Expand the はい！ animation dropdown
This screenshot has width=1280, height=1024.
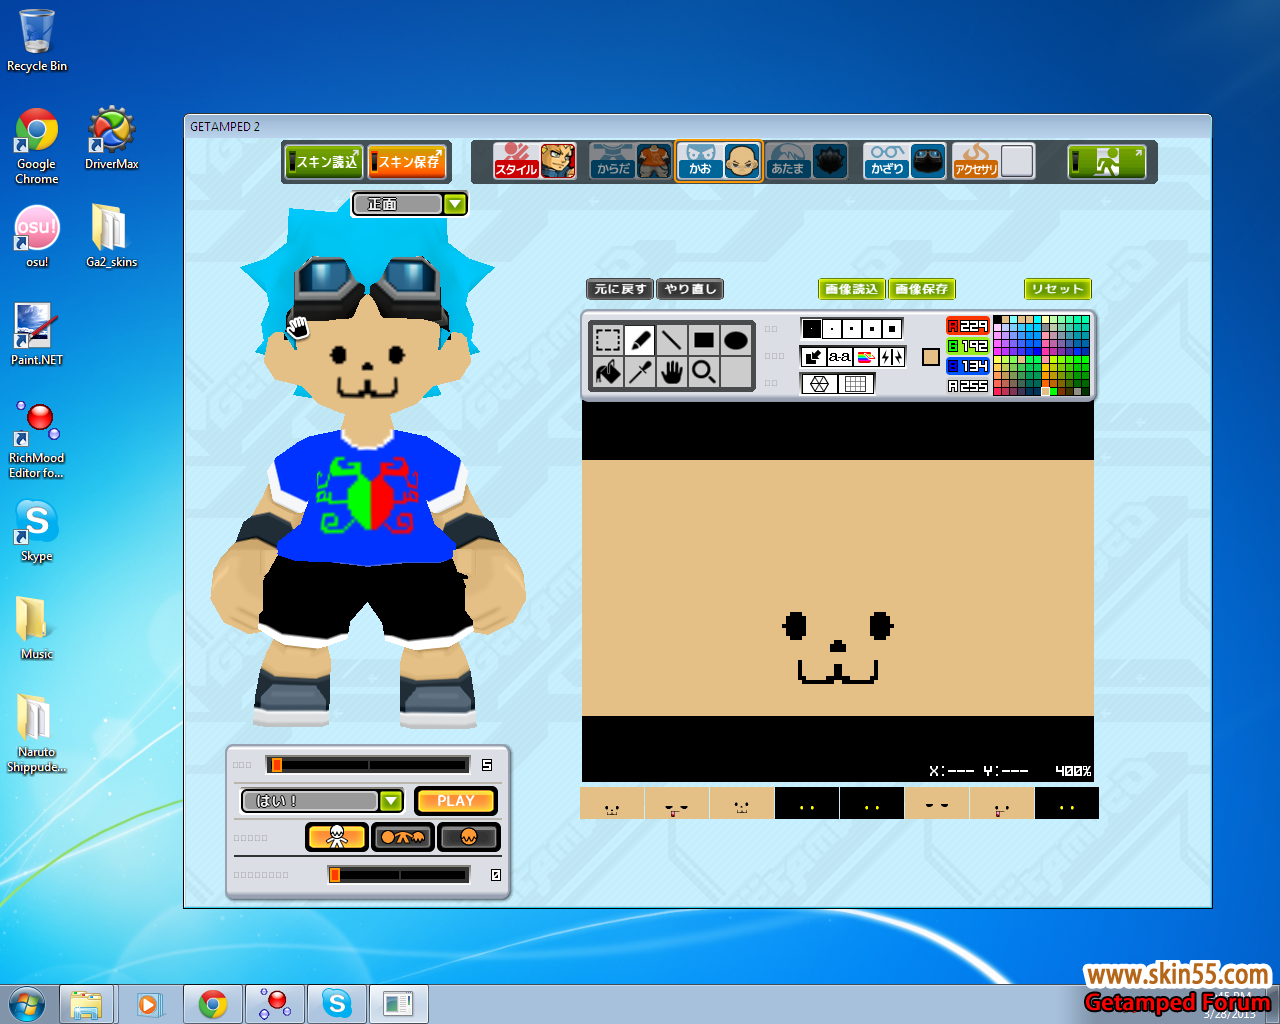tap(391, 801)
